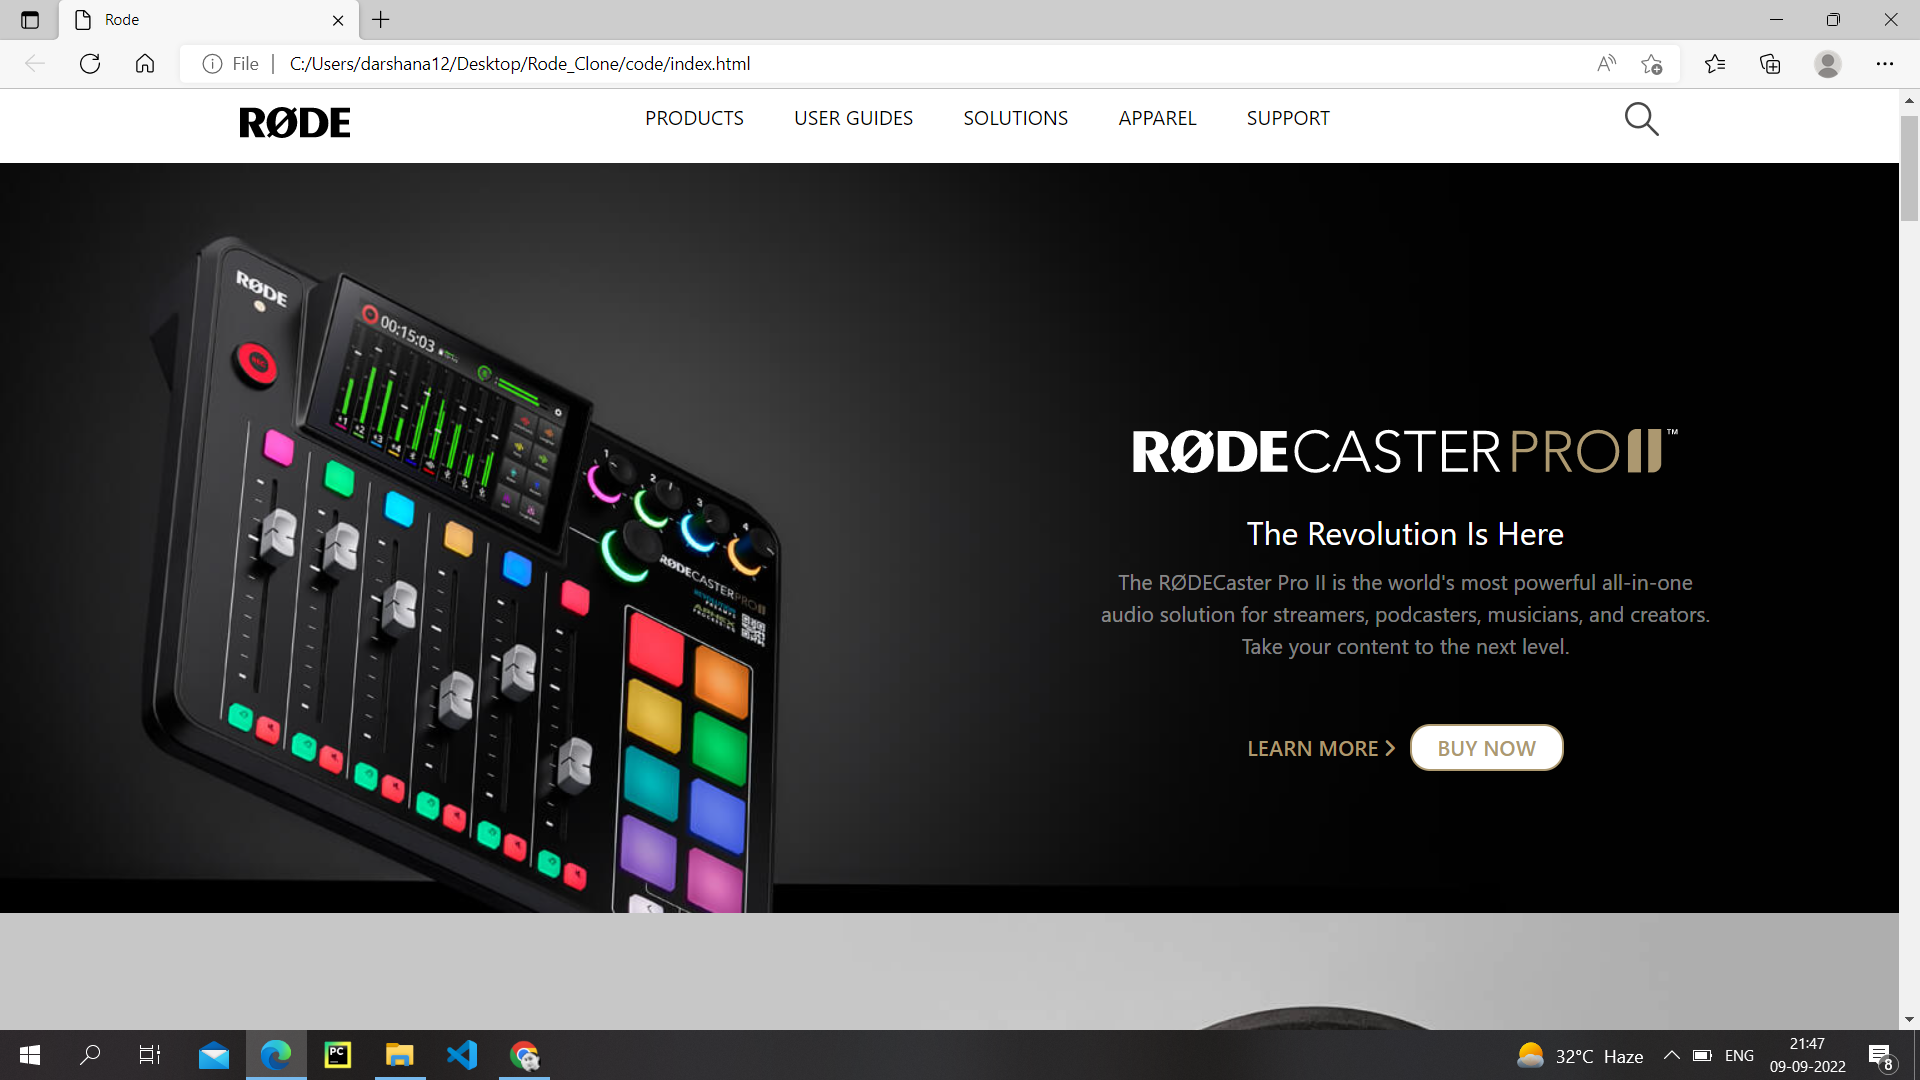Select the SOLUTIONS navigation item
1920x1080 pixels.
(1015, 118)
